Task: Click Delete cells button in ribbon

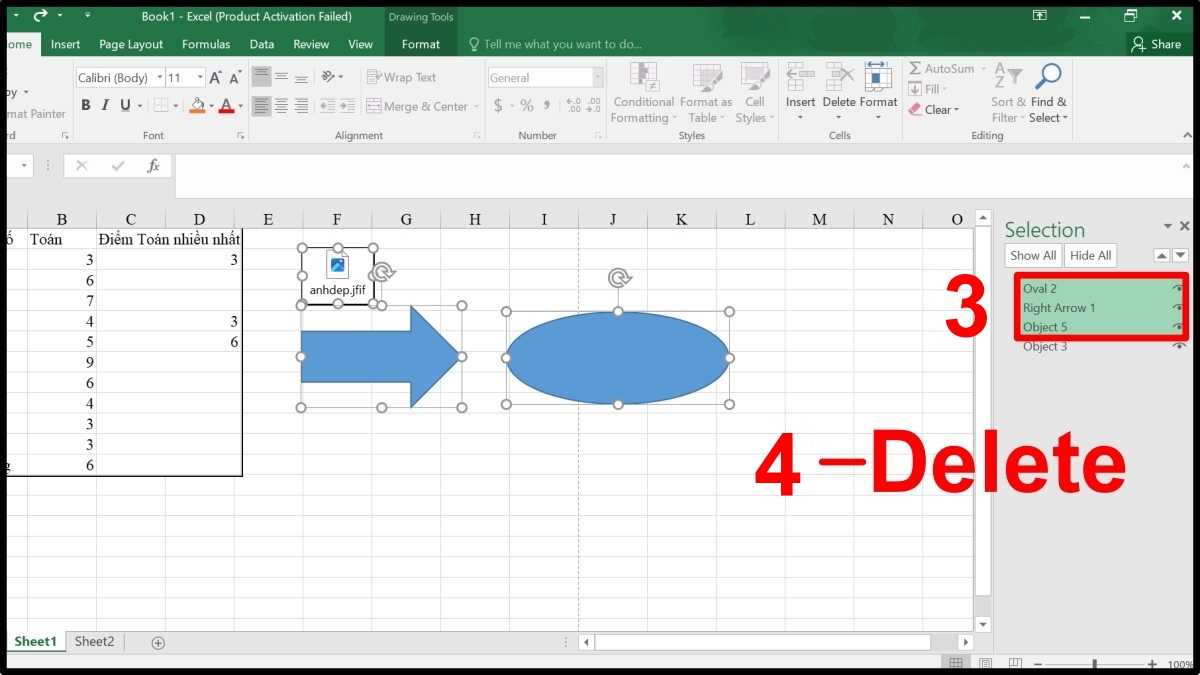Action: (x=839, y=93)
